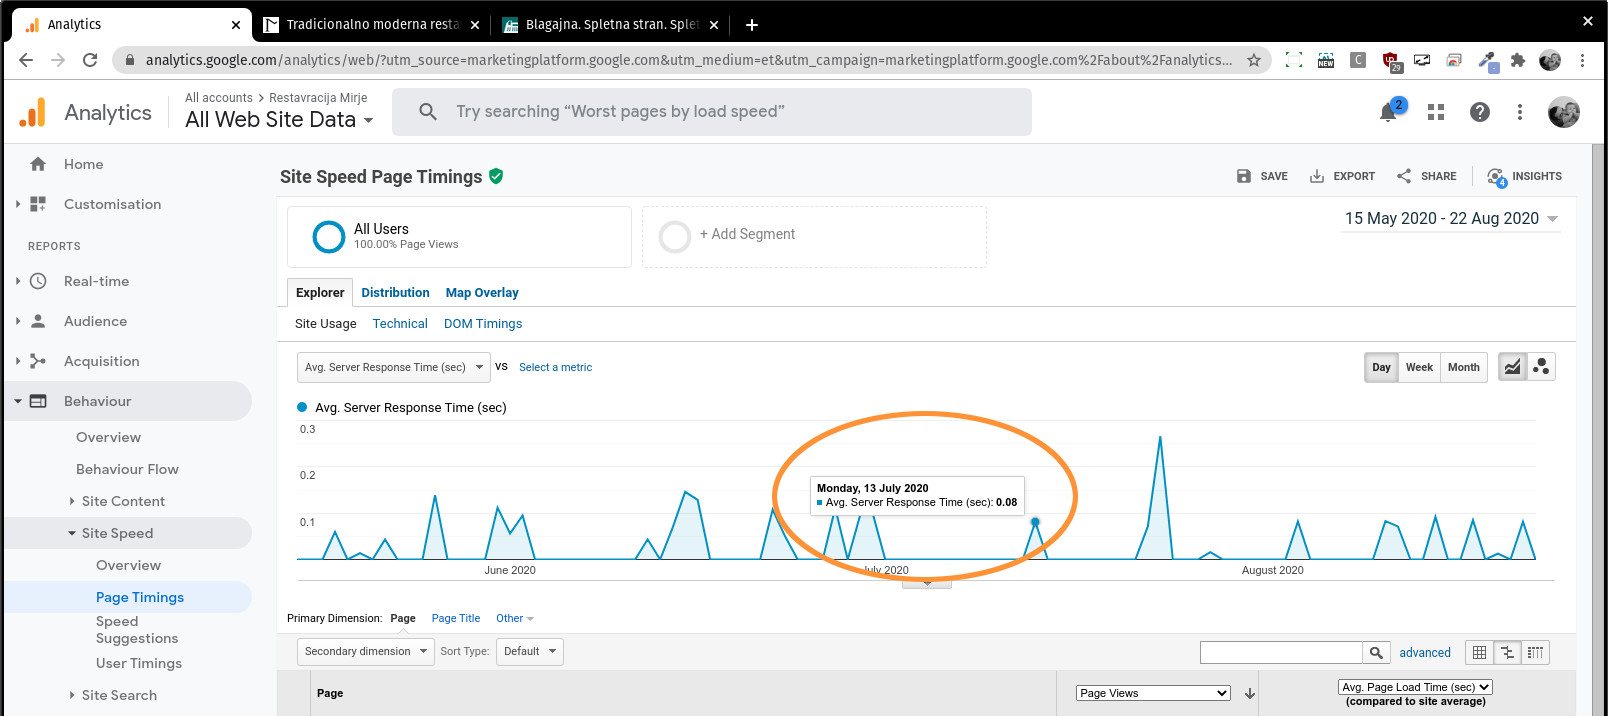The height and width of the screenshot is (716, 1608).
Task: Switch to the Blagajna browser tab
Action: point(609,25)
